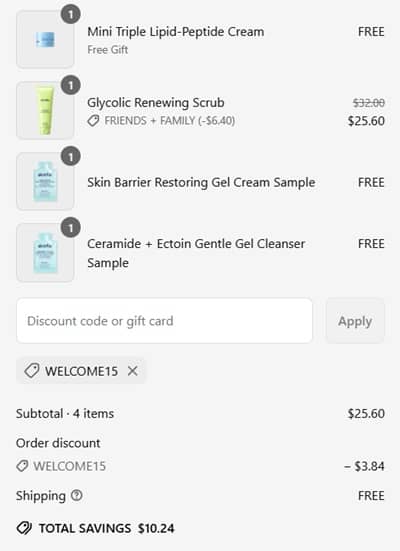Click the Glycolic Renewing Scrub product name
The width and height of the screenshot is (400, 551).
pos(156,103)
